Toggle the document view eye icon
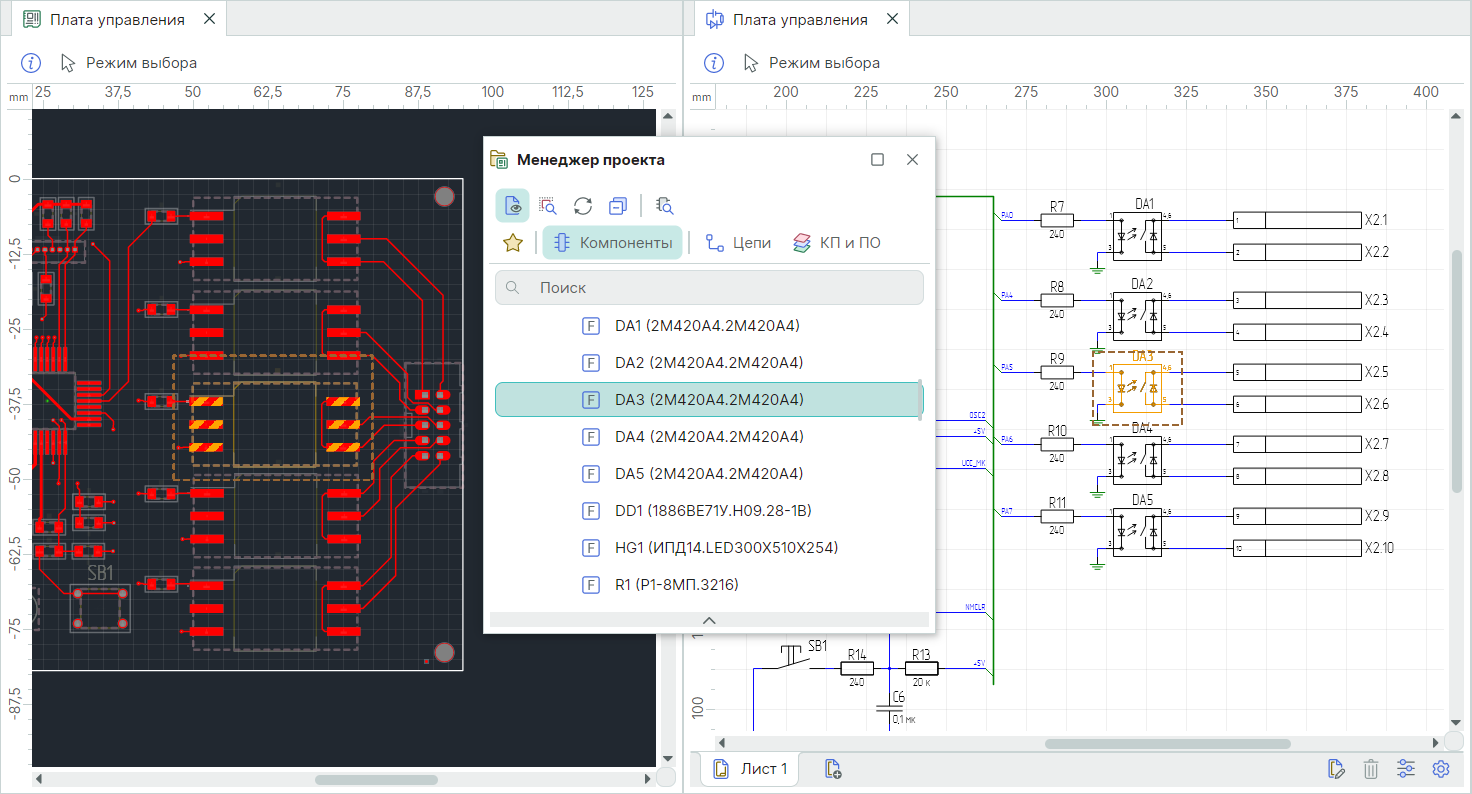The width and height of the screenshot is (1472, 794). pos(512,206)
